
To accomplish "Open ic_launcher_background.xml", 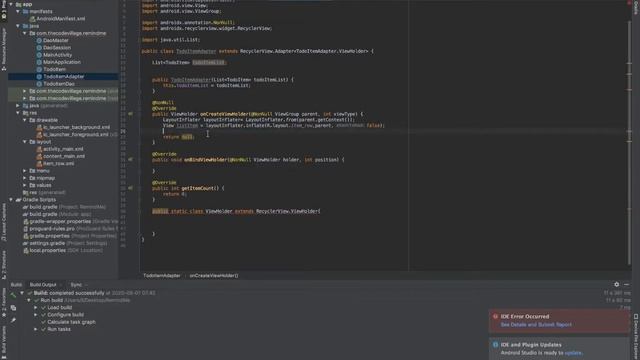I will tap(77, 127).
